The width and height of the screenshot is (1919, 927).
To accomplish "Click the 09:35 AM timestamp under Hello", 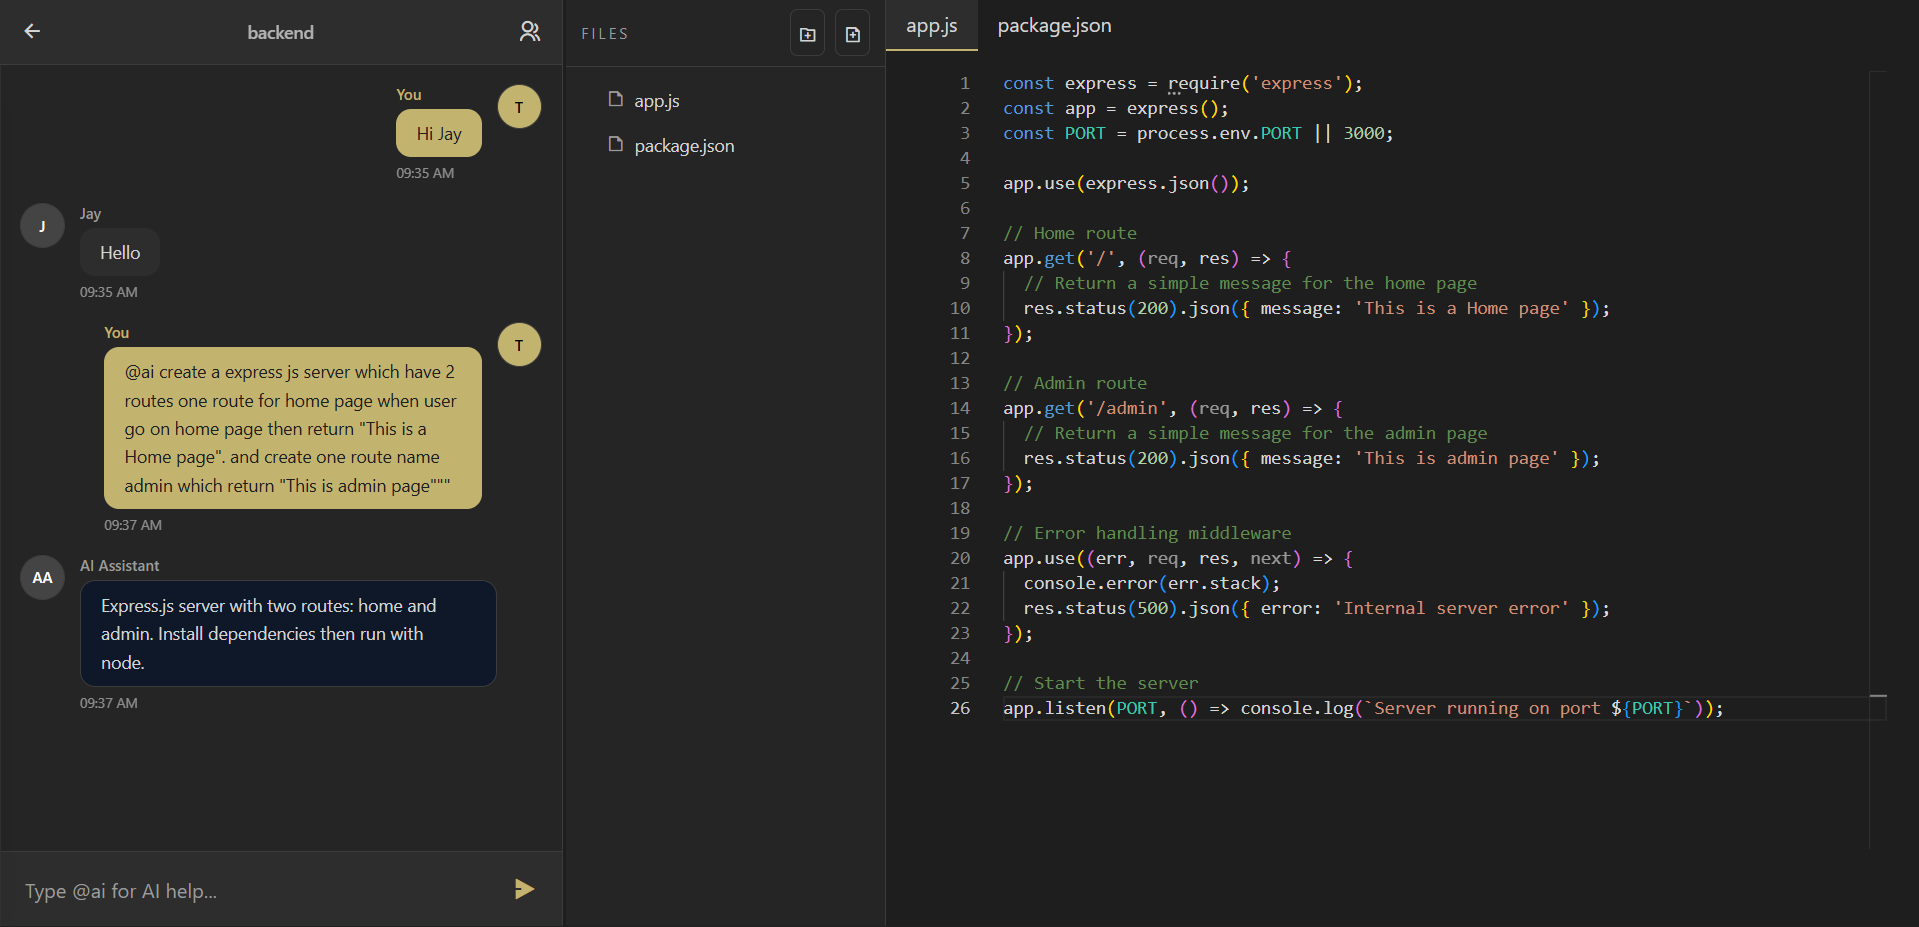I will click(x=109, y=292).
